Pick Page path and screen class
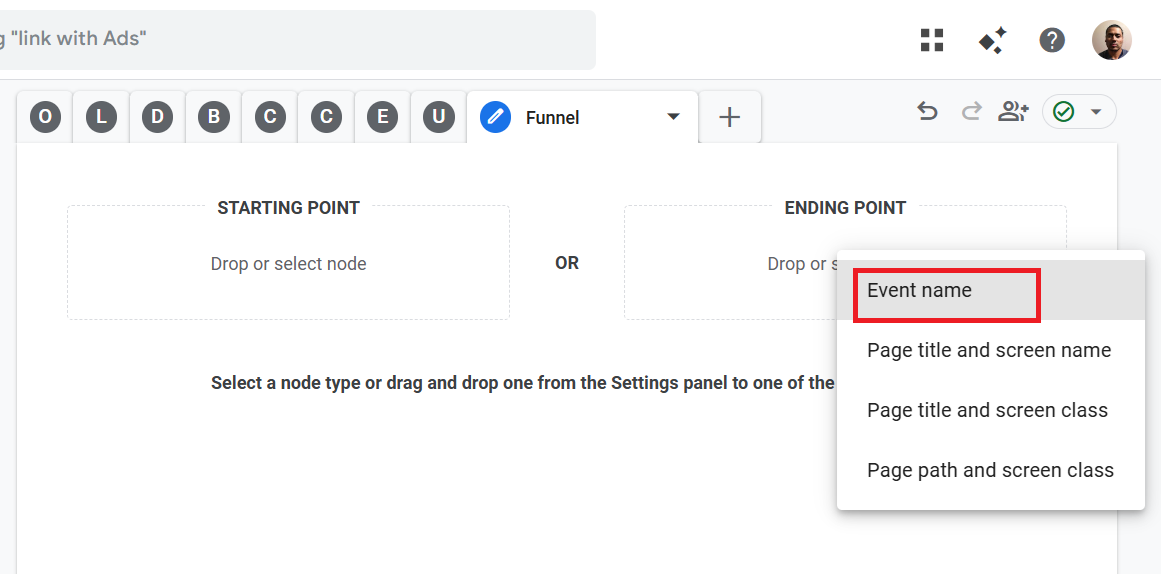Image resolution: width=1161 pixels, height=574 pixels. (x=990, y=471)
